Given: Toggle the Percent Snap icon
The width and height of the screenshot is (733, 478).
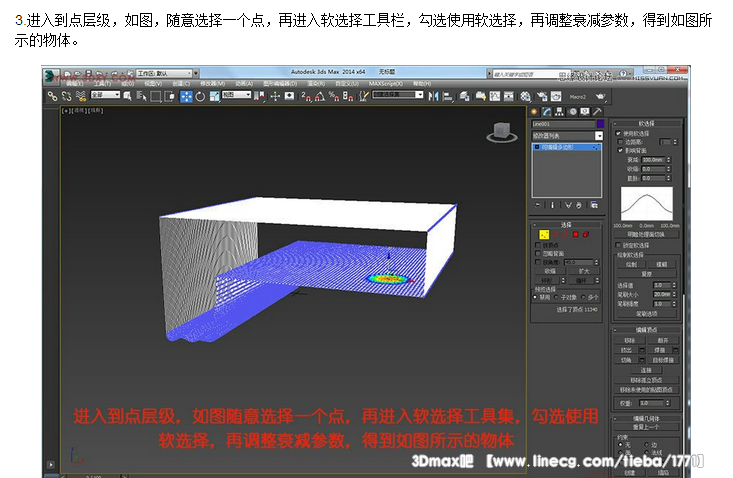Looking at the screenshot, I should tap(334, 96).
